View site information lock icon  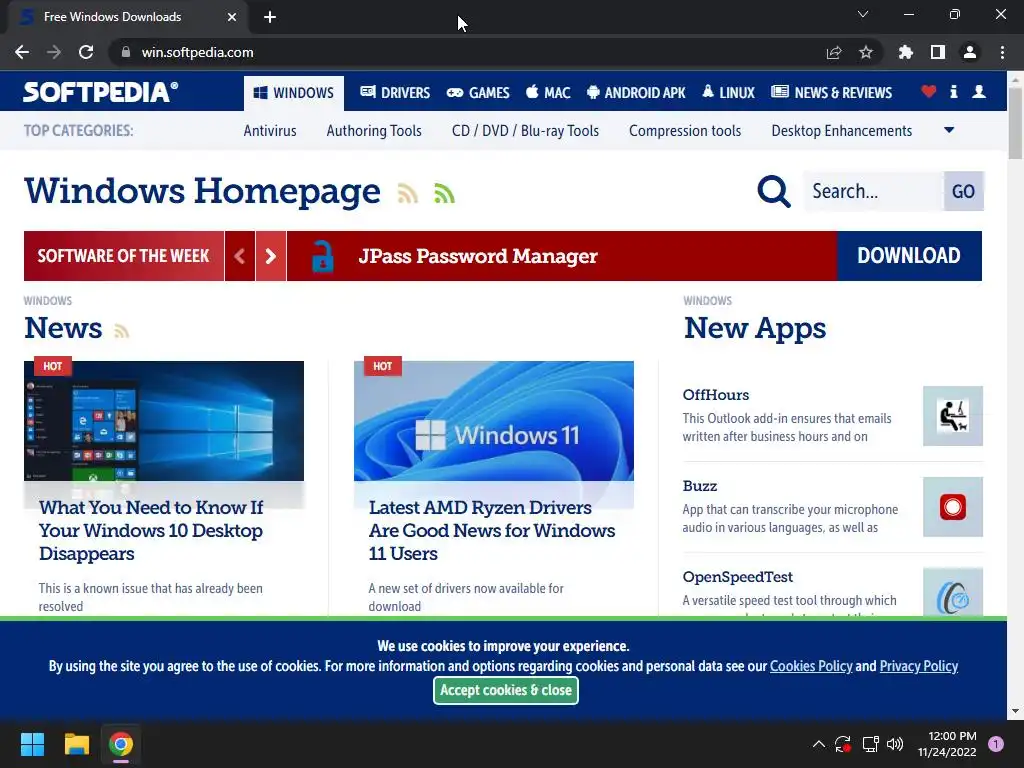126,52
